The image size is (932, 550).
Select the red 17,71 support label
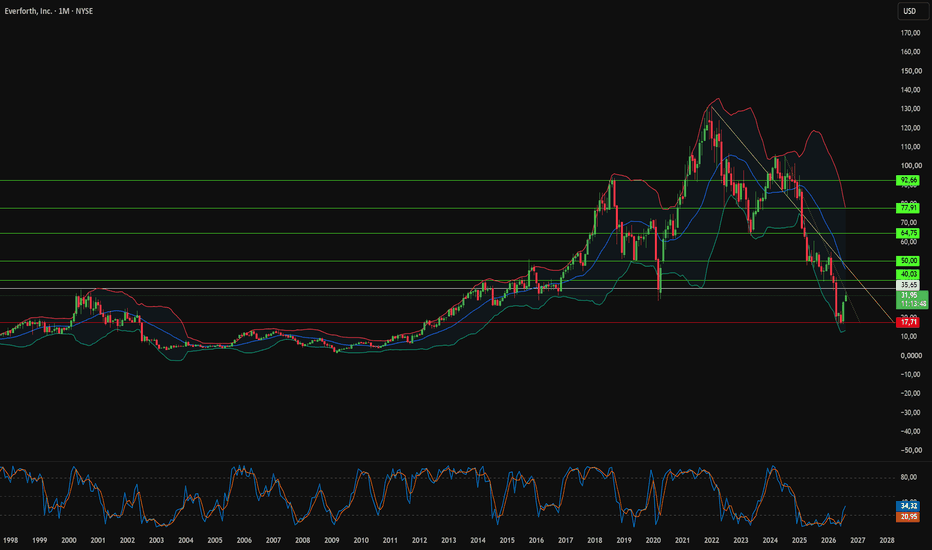coord(908,322)
